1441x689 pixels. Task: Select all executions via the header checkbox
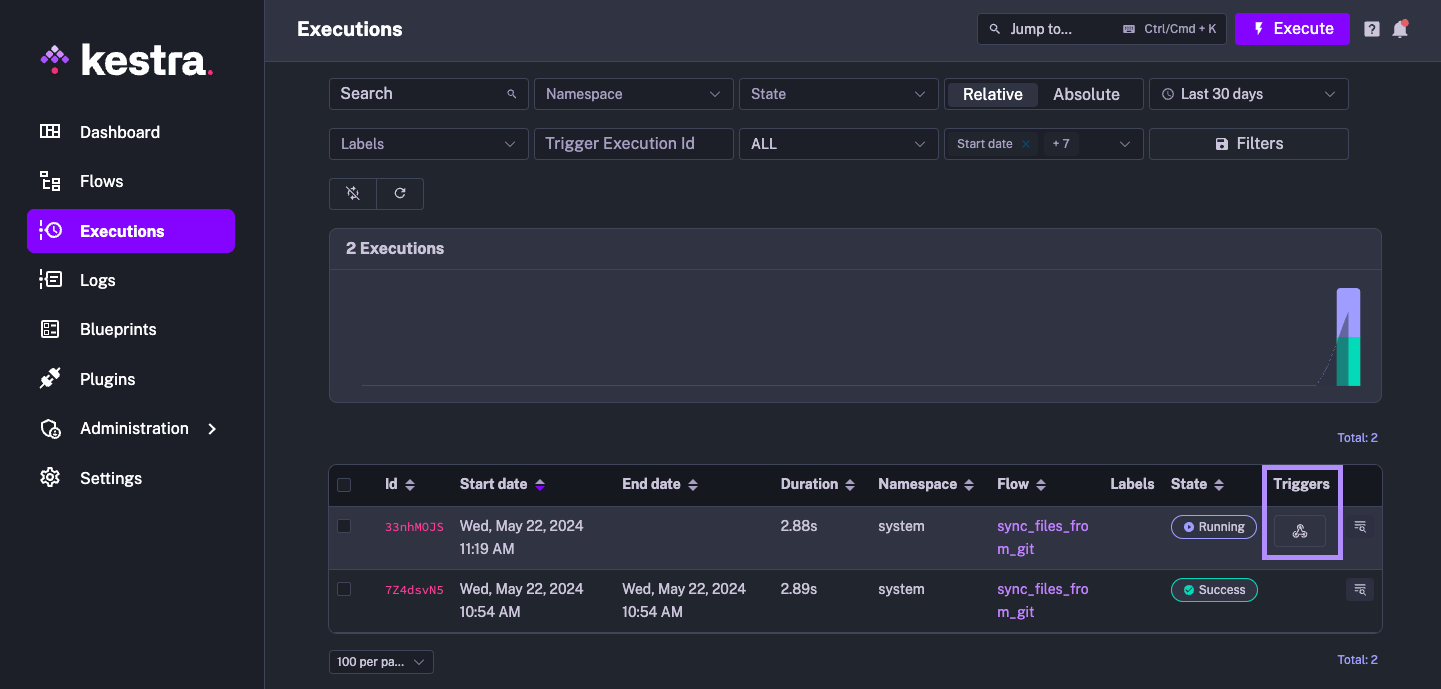pos(344,484)
